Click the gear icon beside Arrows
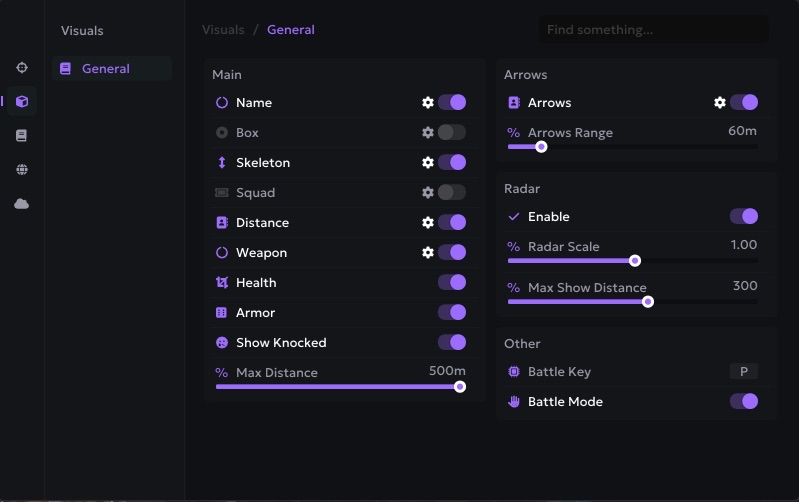Screen dimensions: 799x502 pyautogui.click(x=720, y=103)
